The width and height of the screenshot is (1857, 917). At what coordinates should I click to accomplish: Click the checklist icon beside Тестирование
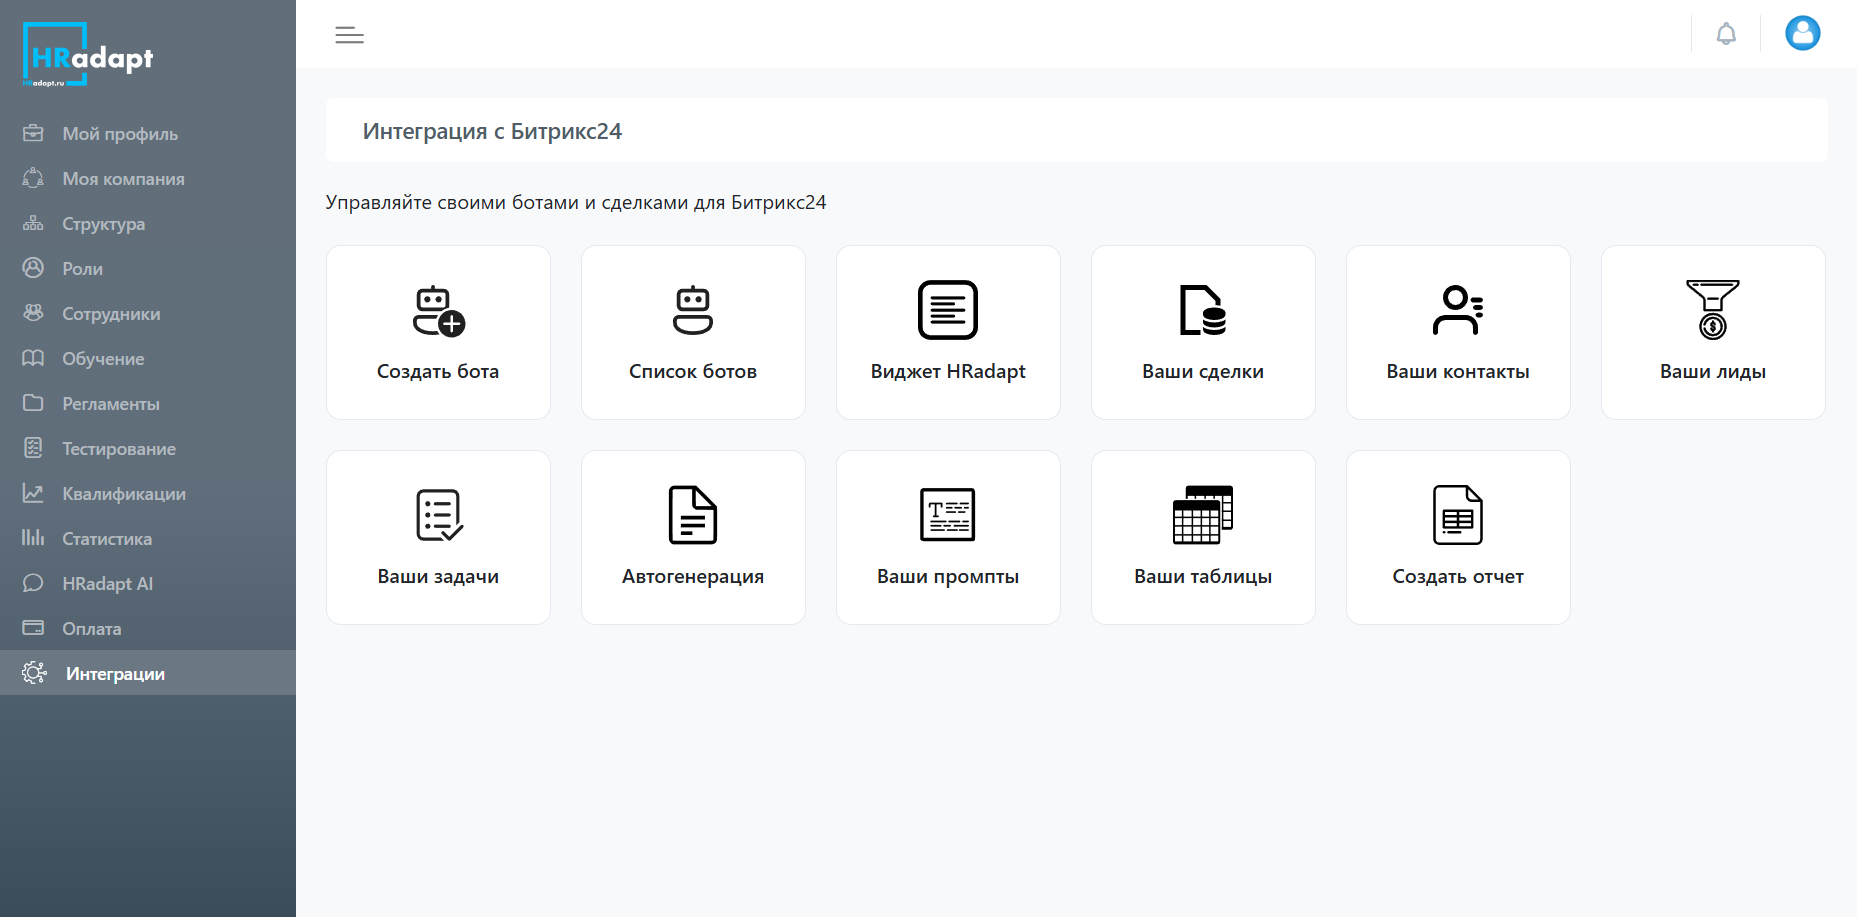pos(33,448)
